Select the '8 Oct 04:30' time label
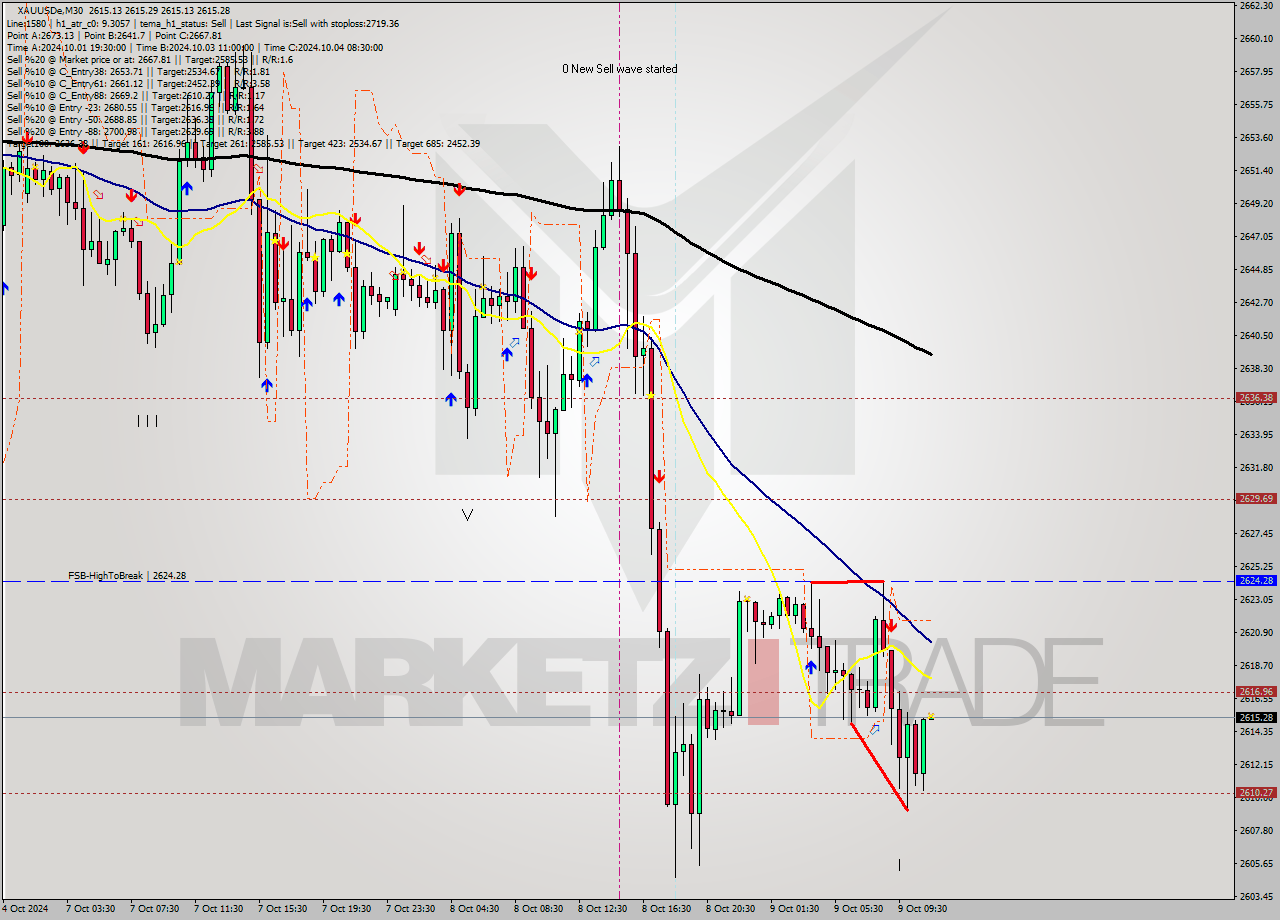The height and width of the screenshot is (920, 1280). [475, 909]
